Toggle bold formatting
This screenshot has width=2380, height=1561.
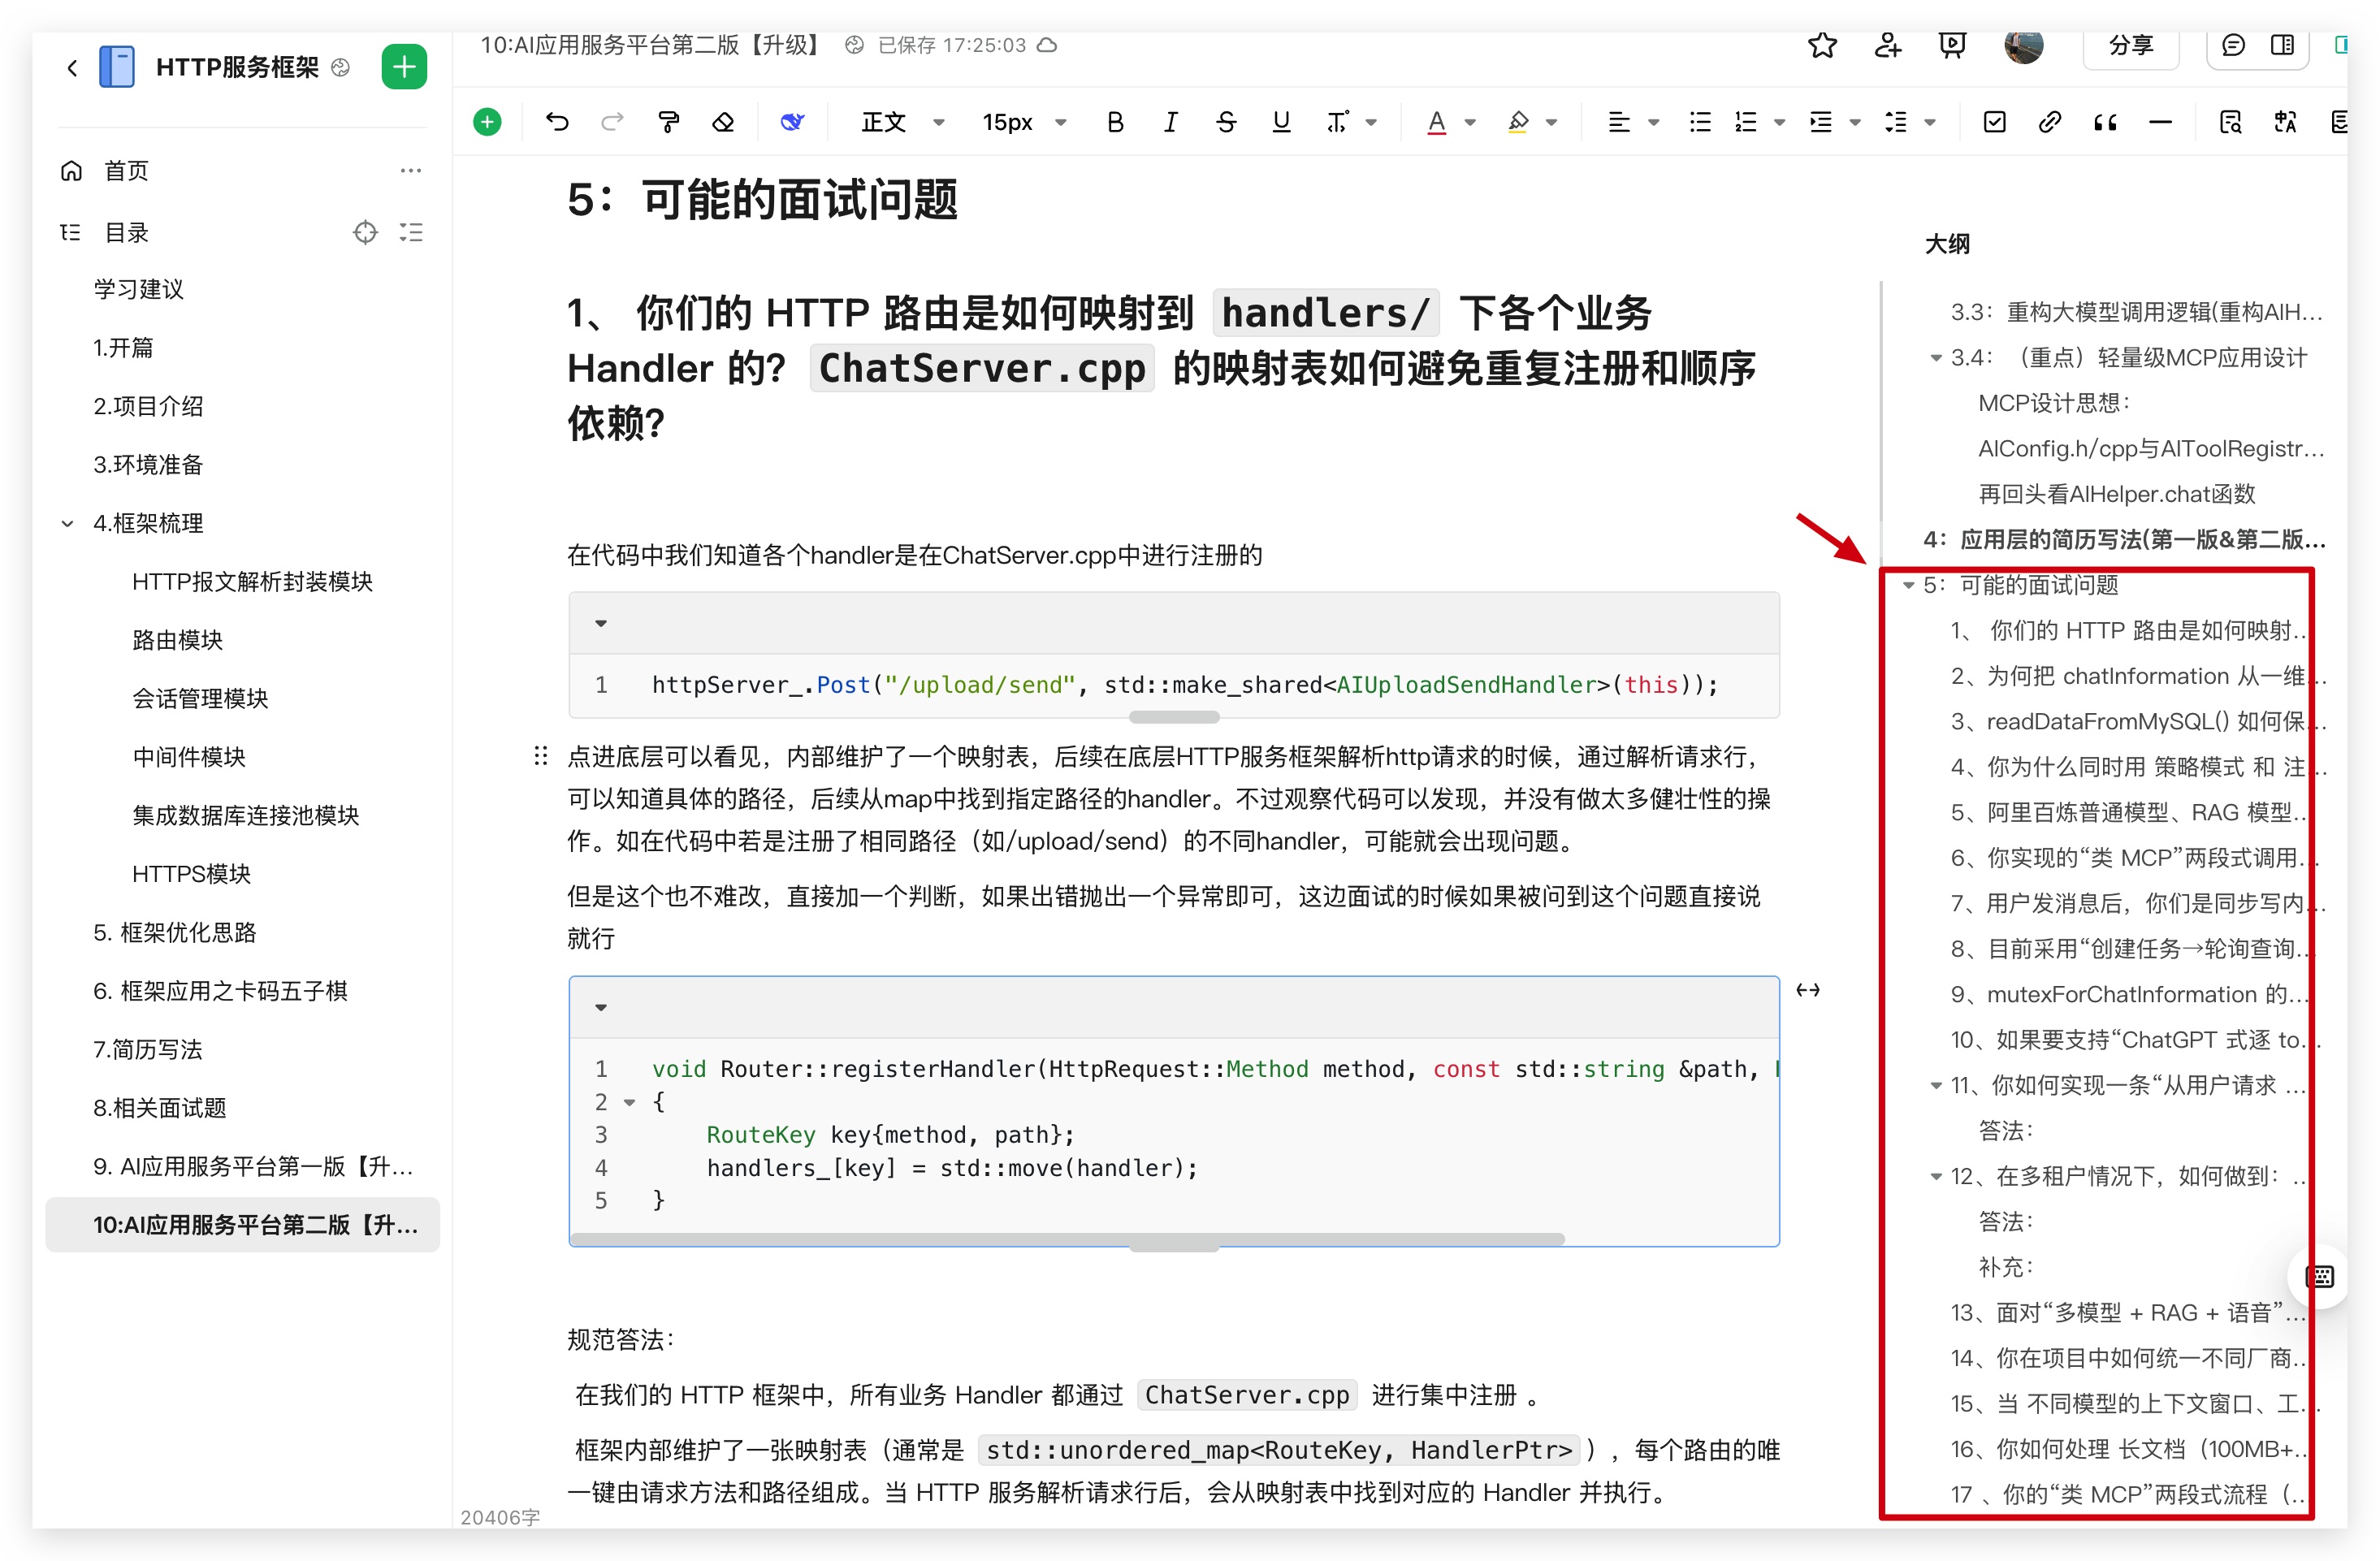(x=1115, y=122)
